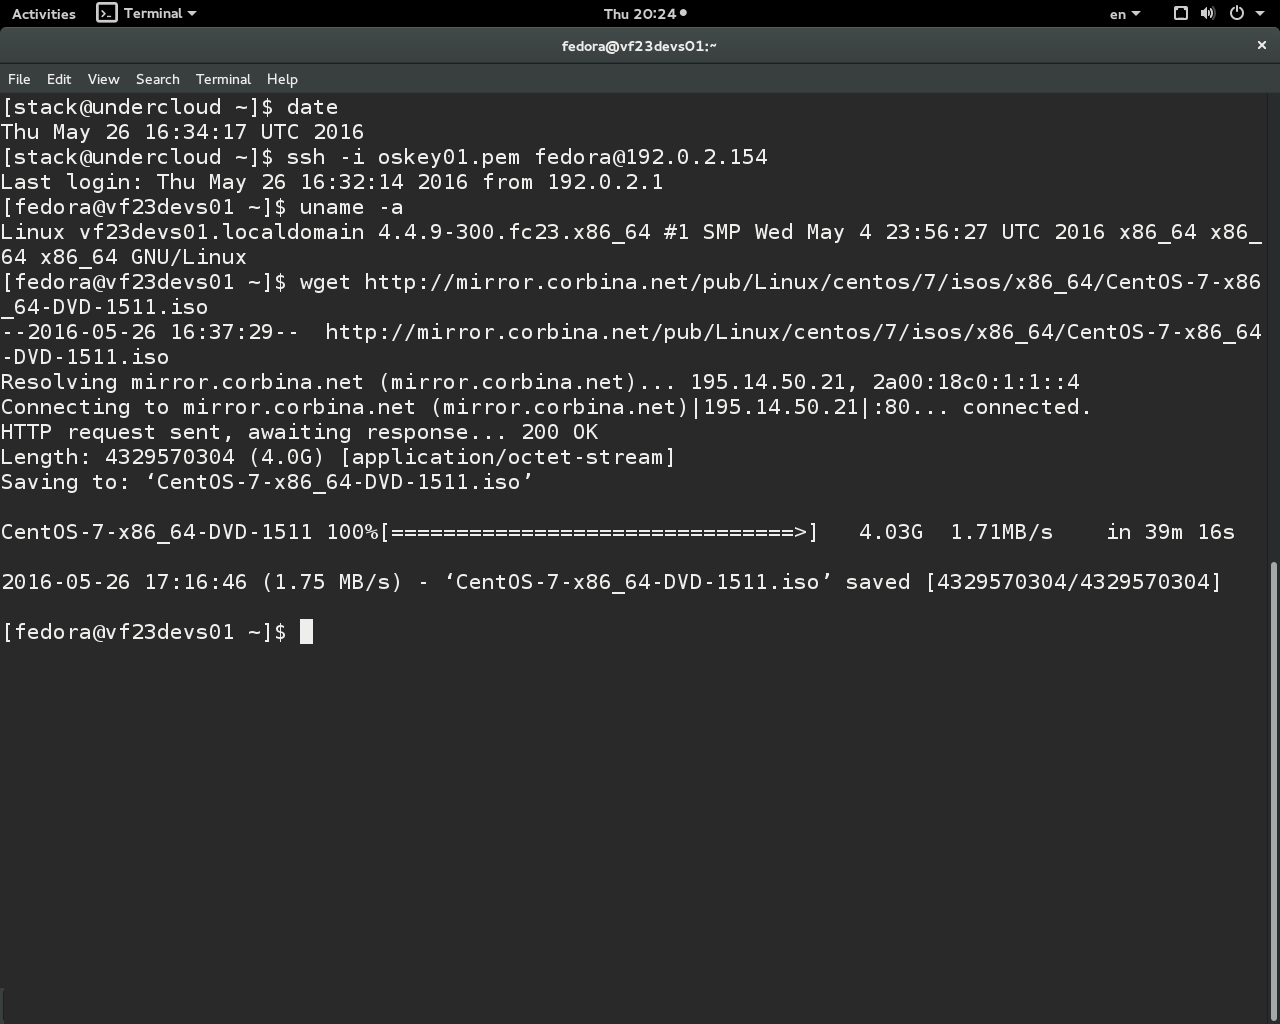
Task: Click the first '[stack@undercloud ~]$ date' prompt
Action: [x=169, y=107]
